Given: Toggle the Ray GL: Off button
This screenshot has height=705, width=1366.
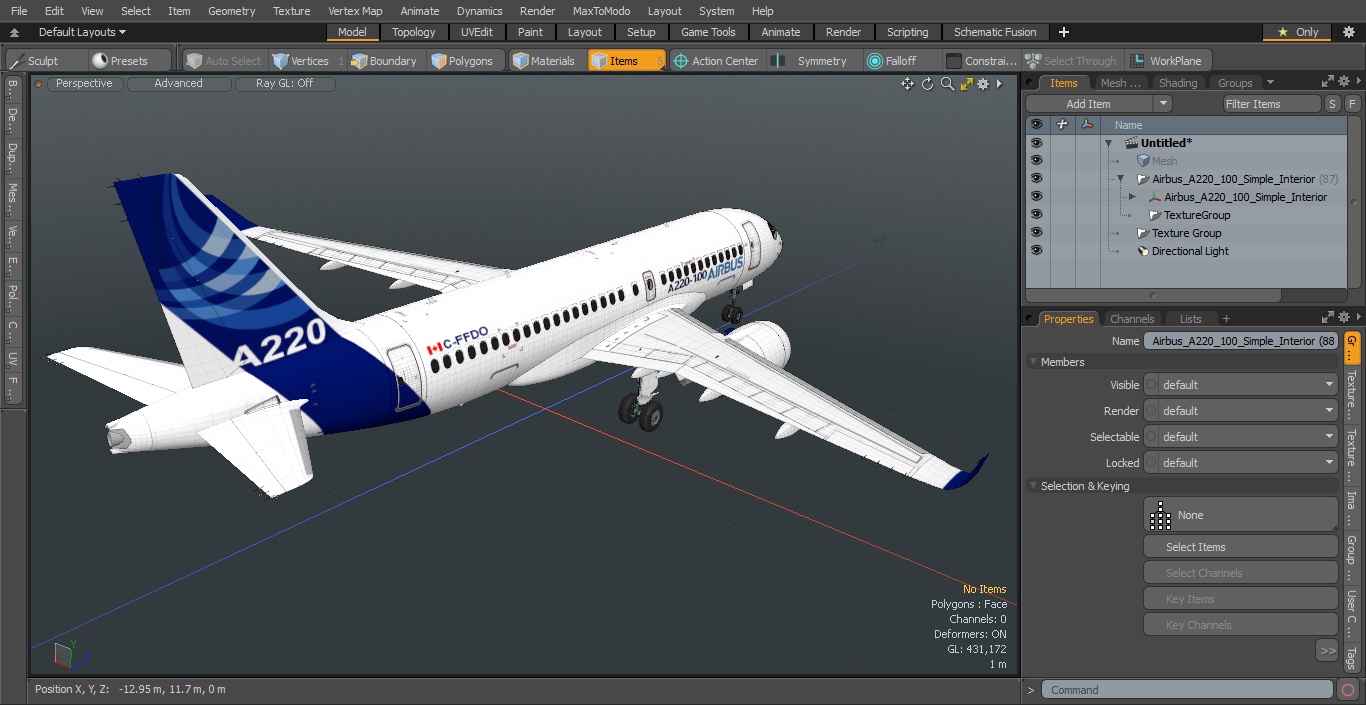Looking at the screenshot, I should click(x=284, y=84).
